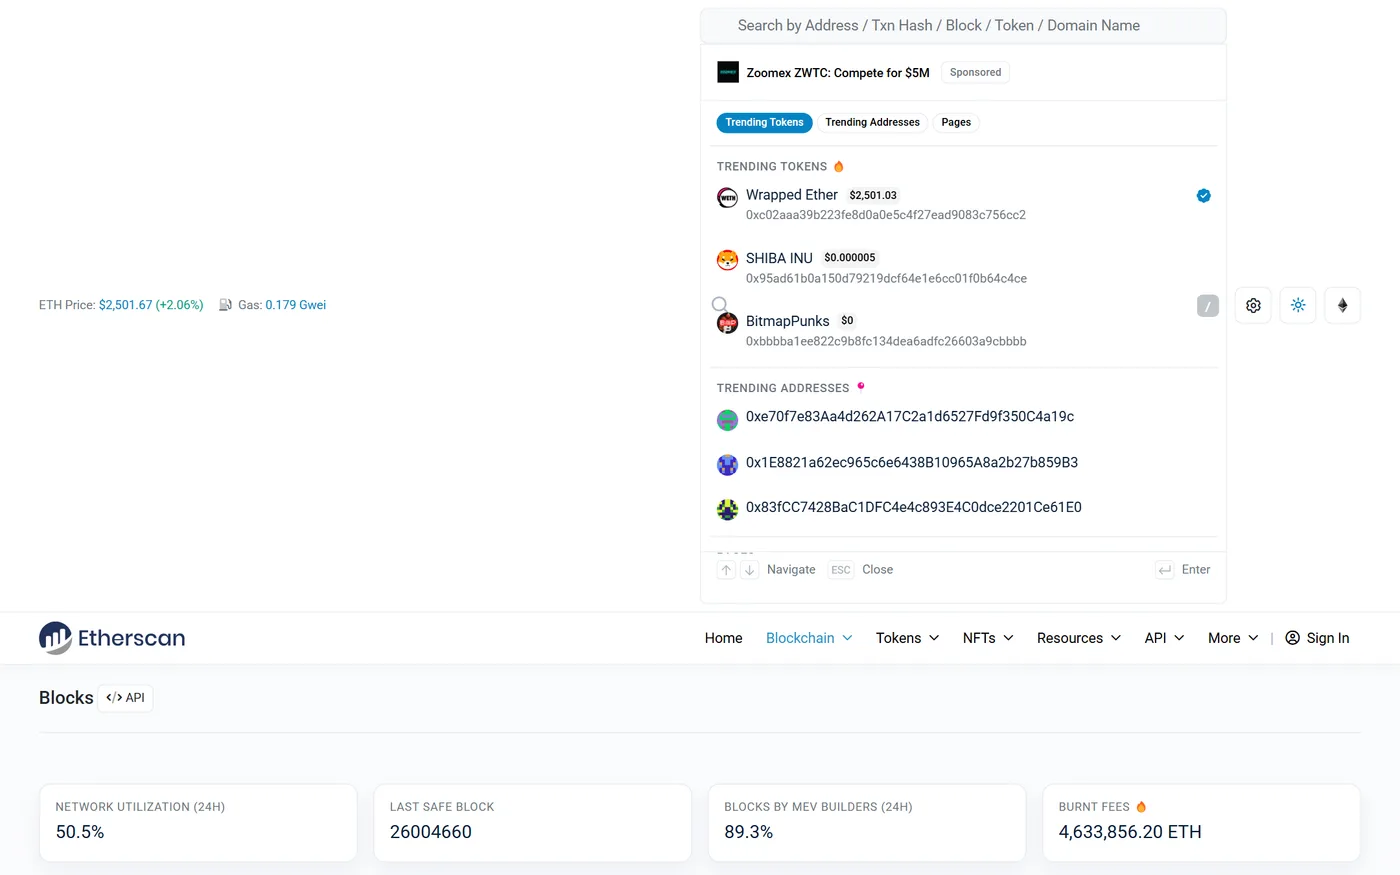The height and width of the screenshot is (875, 1400).
Task: Click the burnt fees value 4,633,856.20 ETH
Action: click(x=1130, y=832)
